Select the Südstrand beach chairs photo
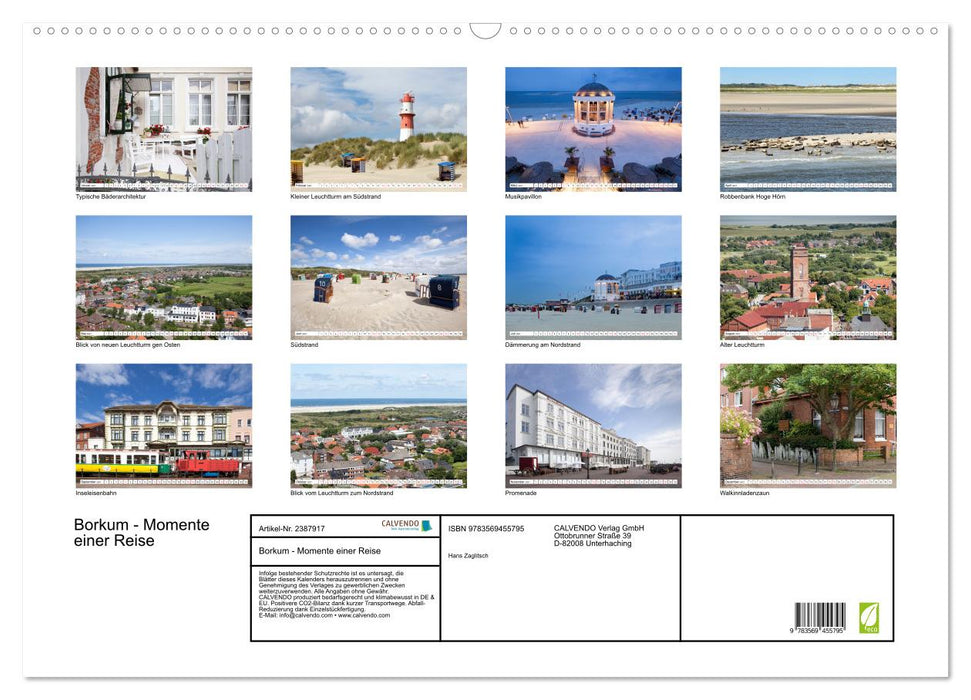Screen dimensions: 971x700 tap(378, 277)
